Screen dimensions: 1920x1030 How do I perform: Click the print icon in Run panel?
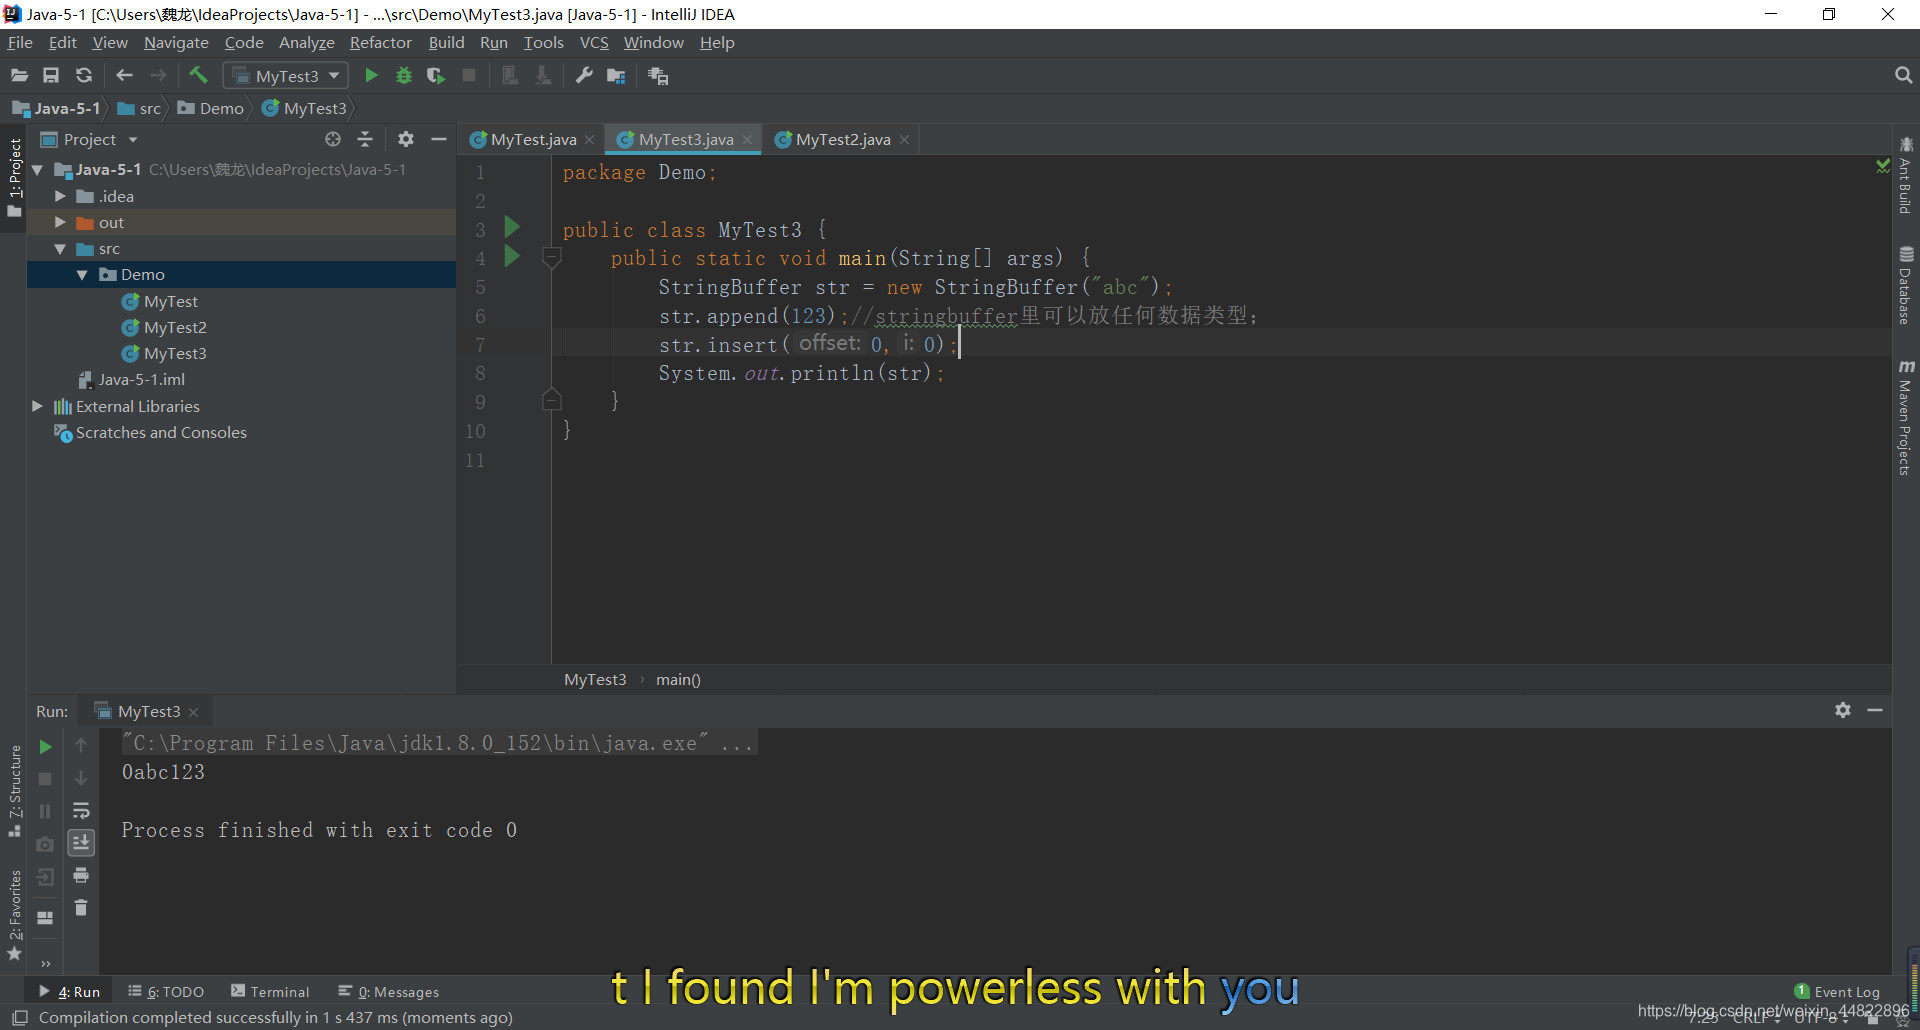(81, 876)
